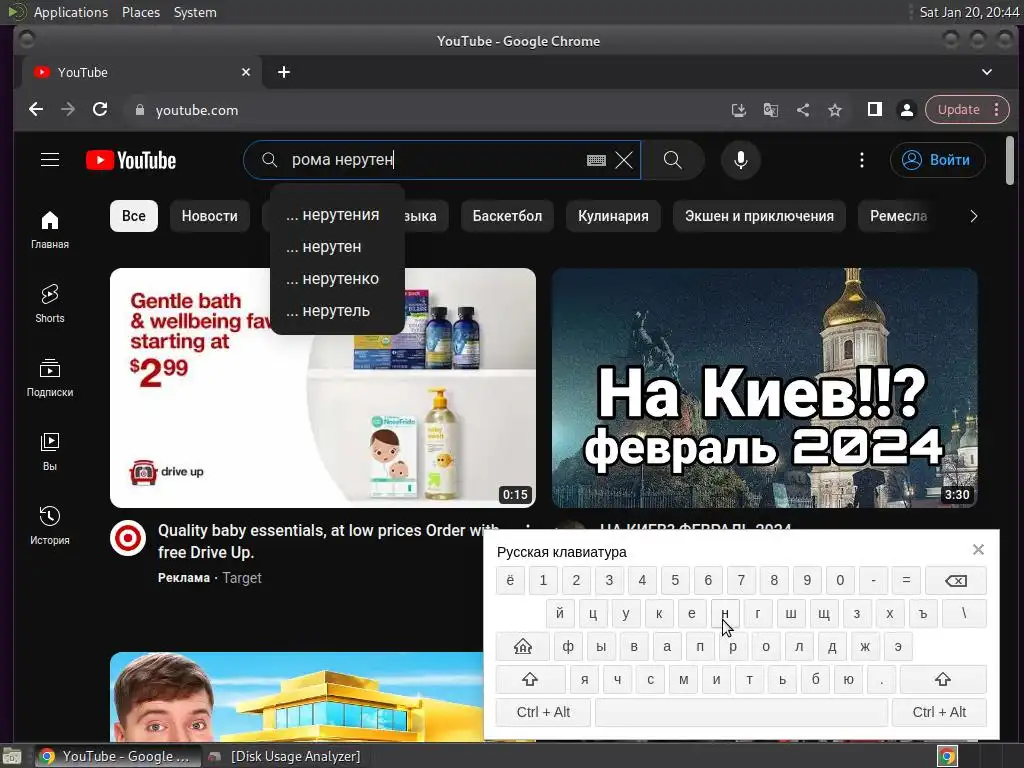This screenshot has width=1024, height=768.
Task: Select Экшен и приключения chip
Action: pyautogui.click(x=760, y=216)
